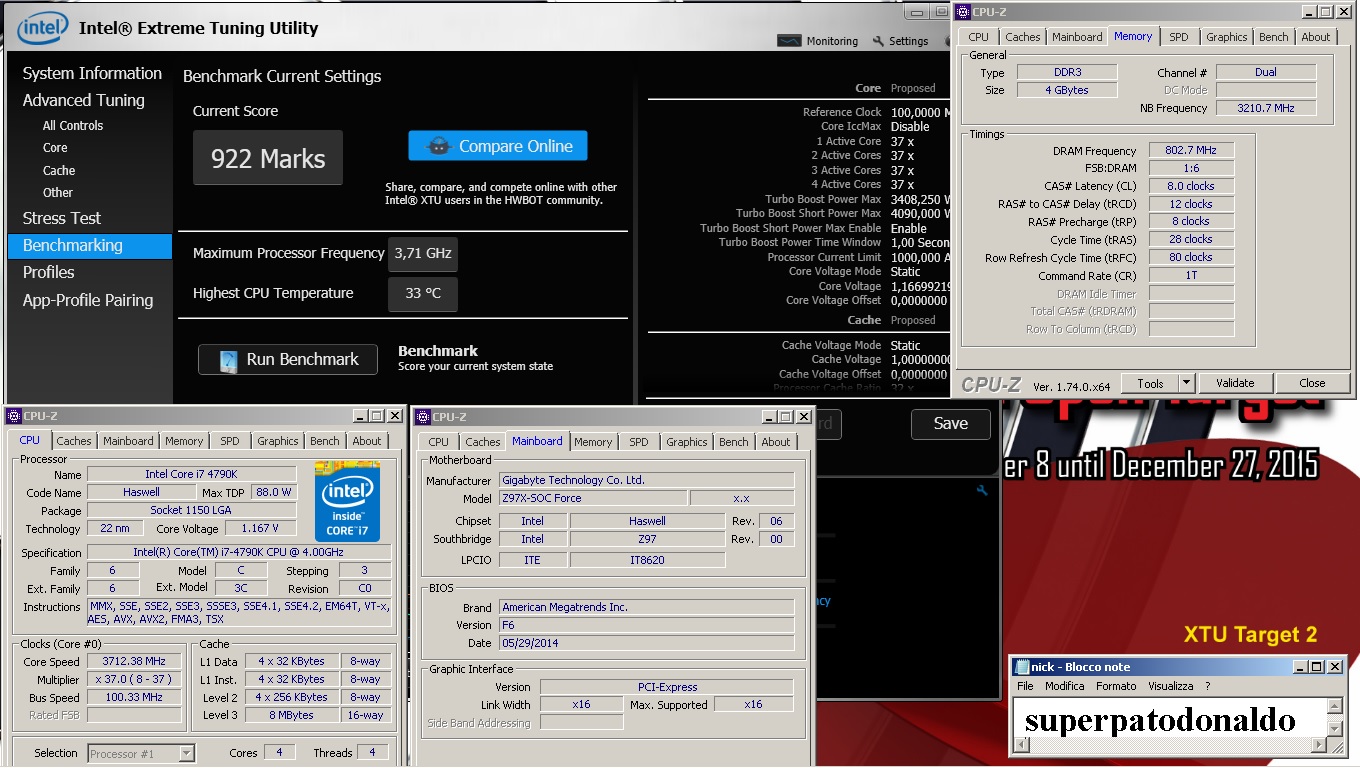Open File menu in Notepad
The height and width of the screenshot is (768, 1360).
1025,686
